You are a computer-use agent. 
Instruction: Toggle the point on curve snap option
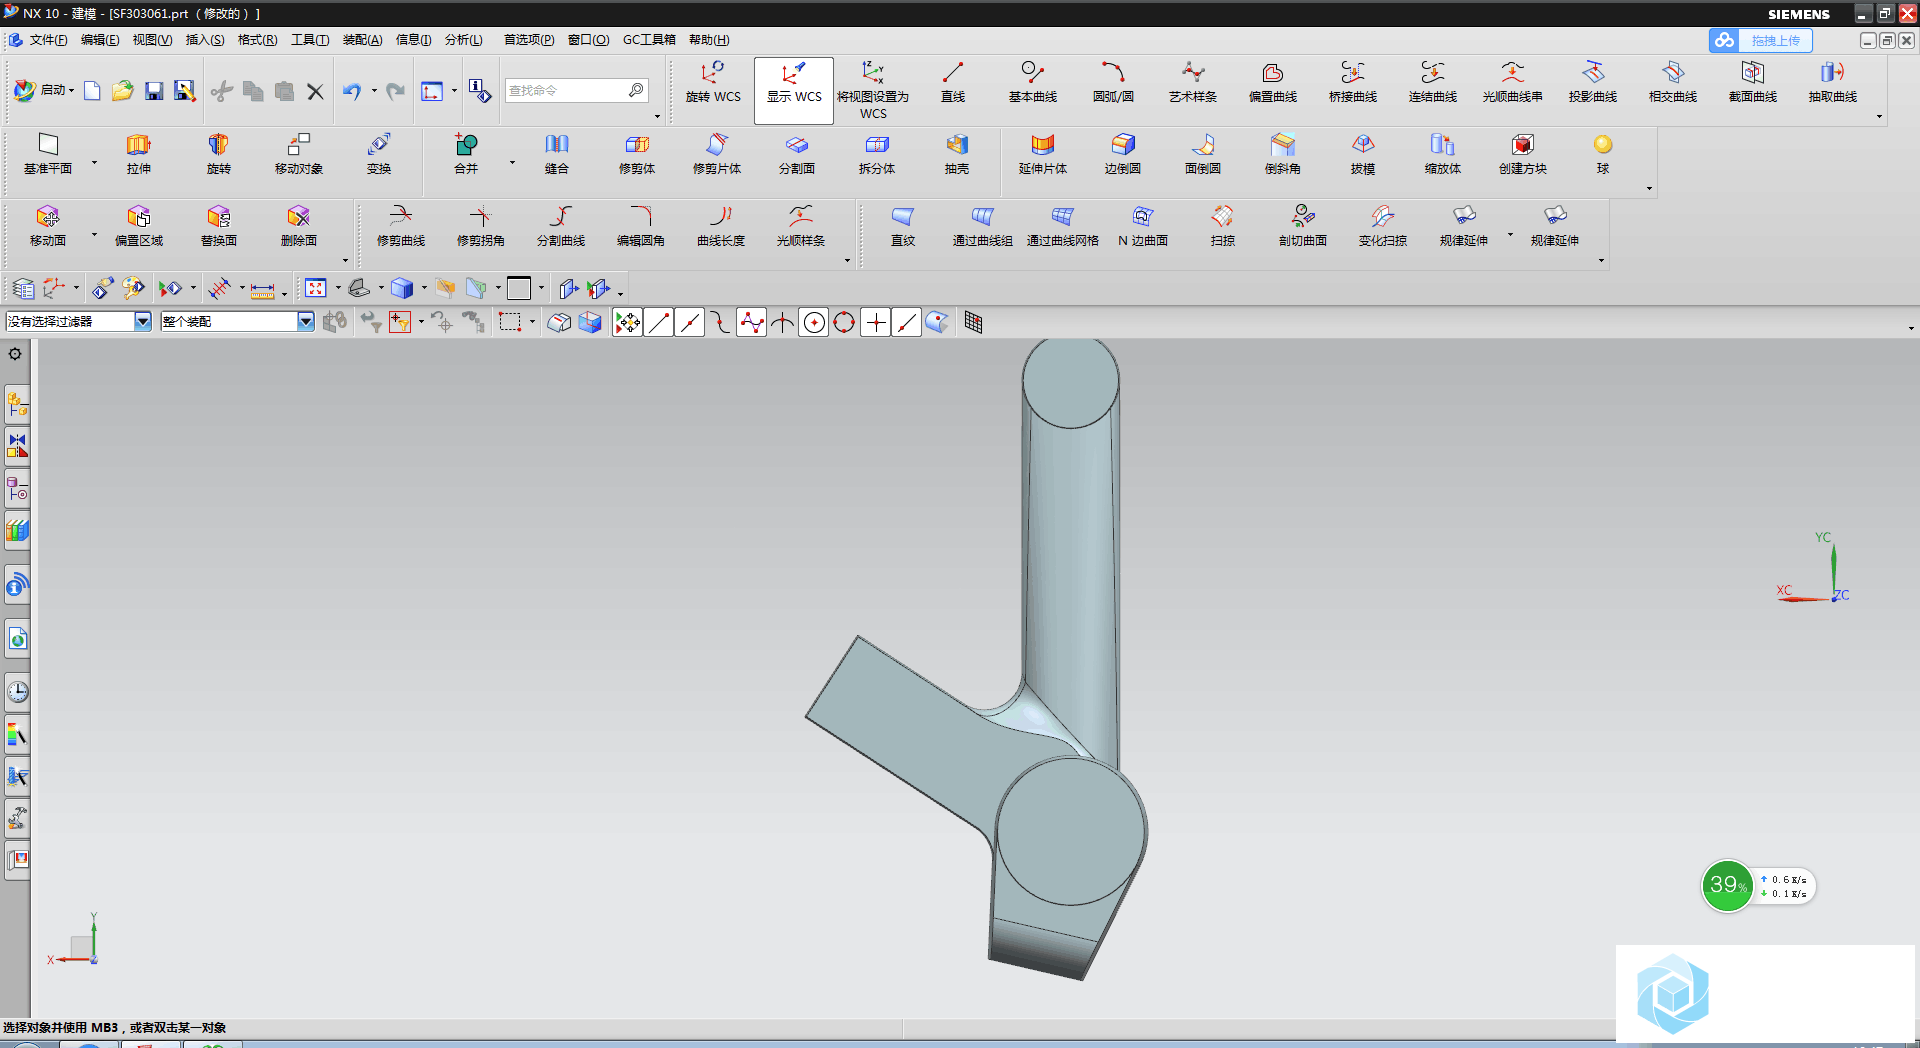tap(906, 322)
